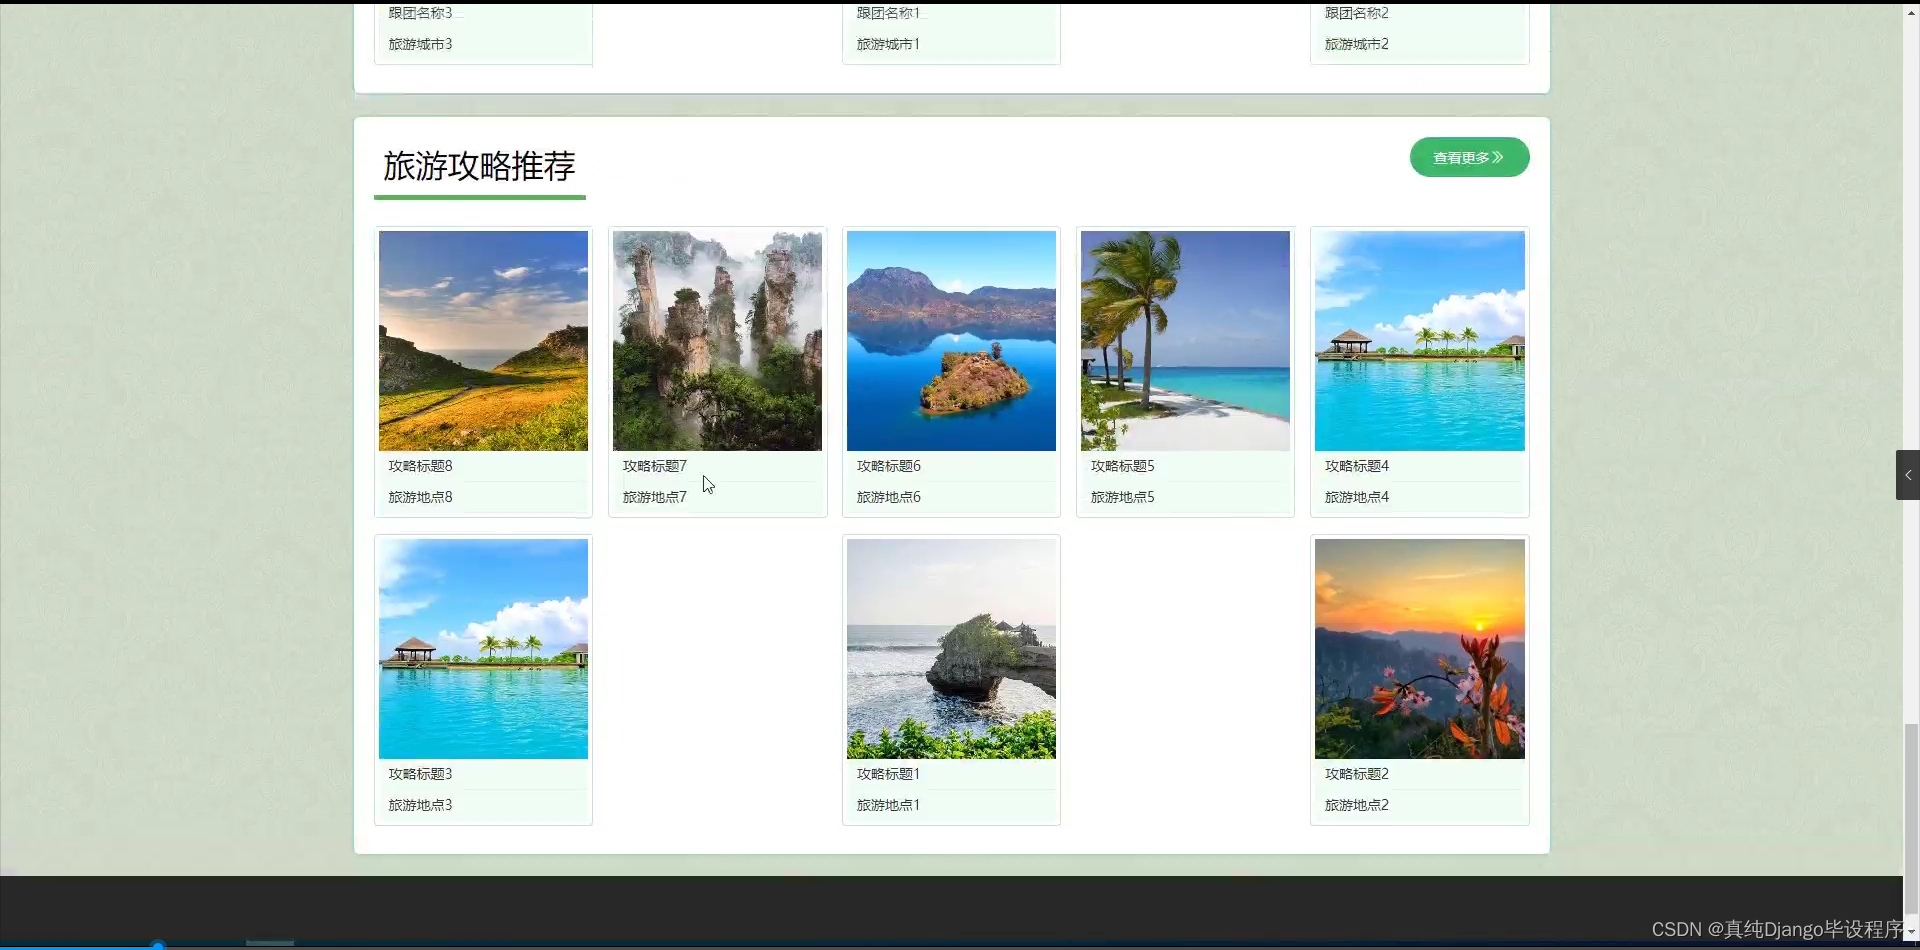The image size is (1920, 950).
Task: Click the 跟团名称3 label
Action: pyautogui.click(x=420, y=13)
